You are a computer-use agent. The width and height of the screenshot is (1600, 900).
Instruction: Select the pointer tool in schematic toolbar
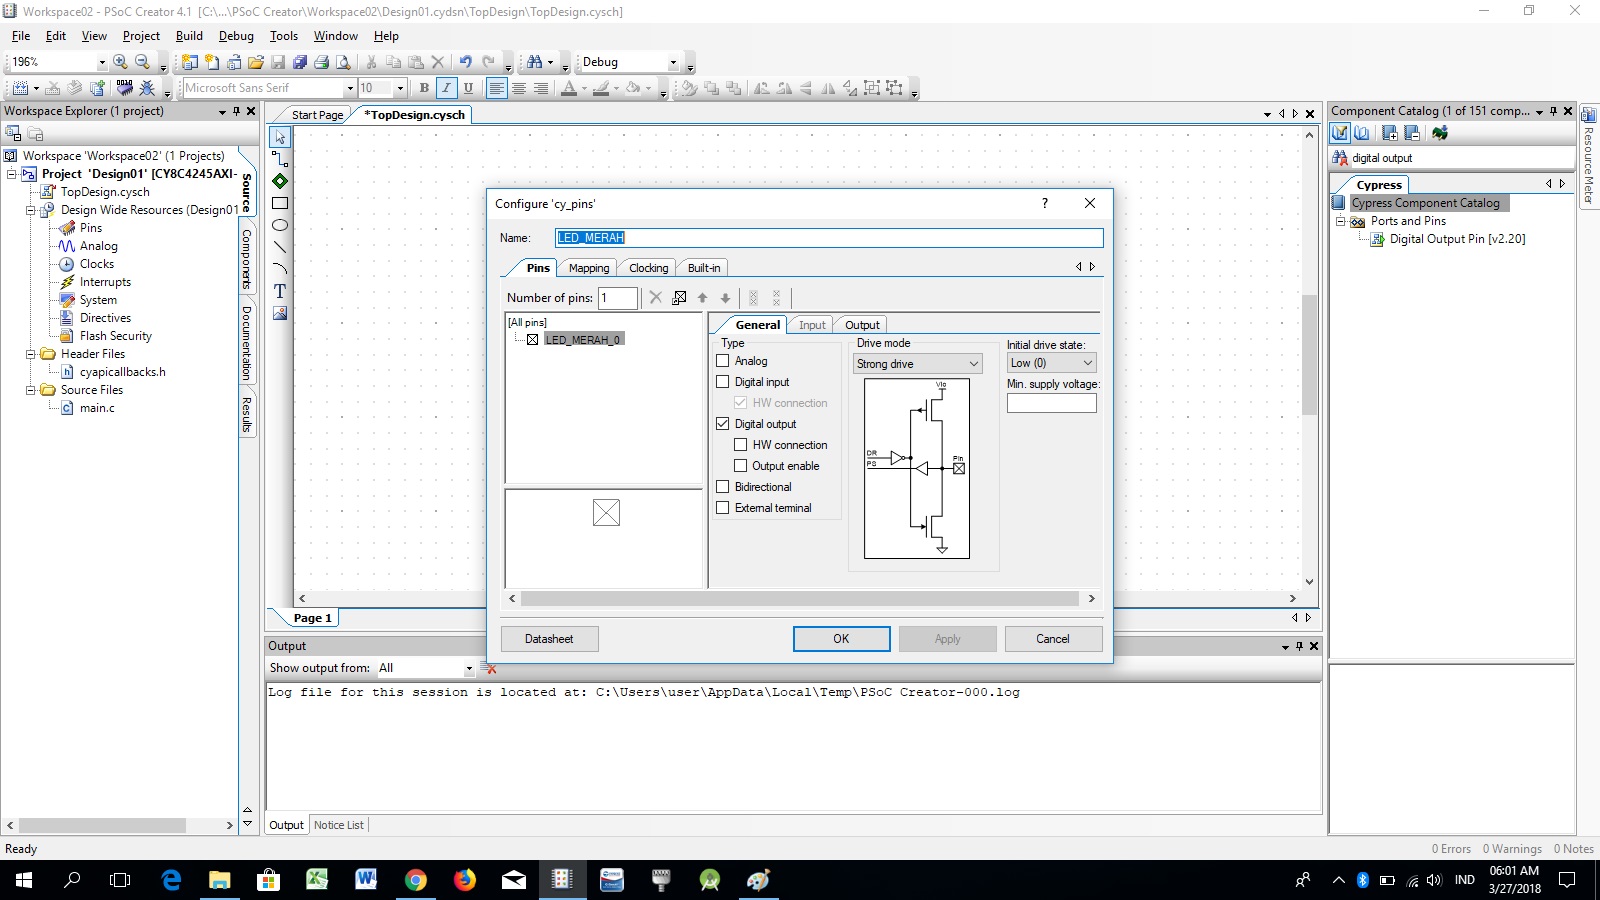[x=280, y=137]
